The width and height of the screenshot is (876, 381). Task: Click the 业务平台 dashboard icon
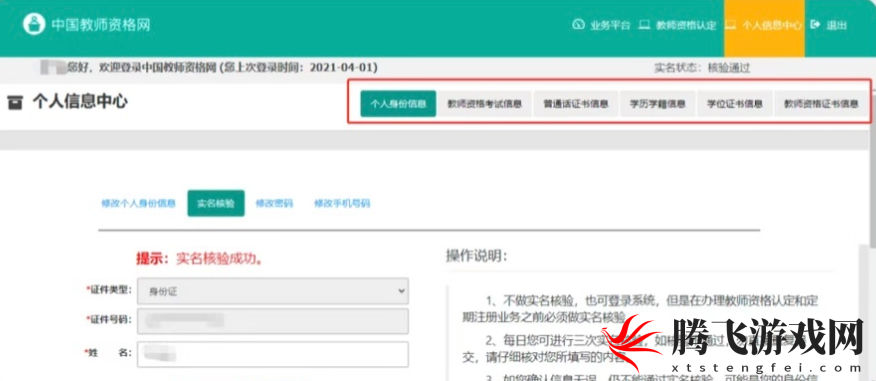point(578,25)
